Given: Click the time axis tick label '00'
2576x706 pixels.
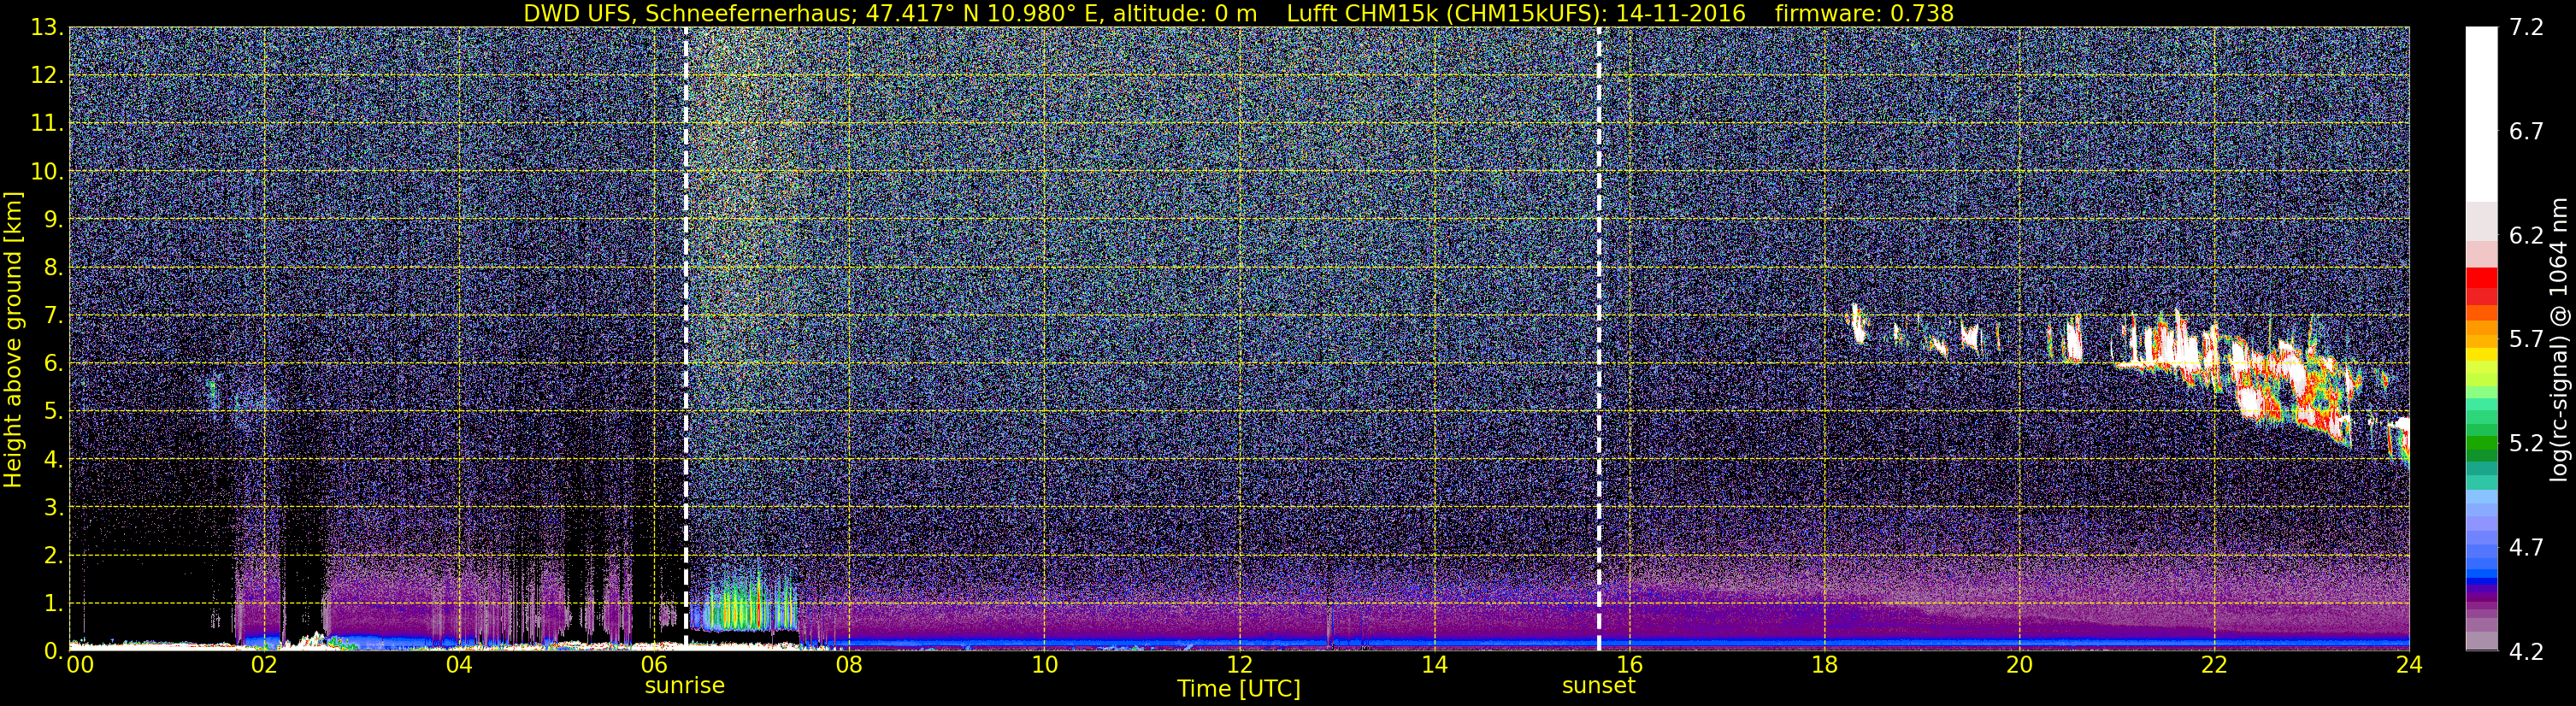Looking at the screenshot, I should tap(79, 666).
